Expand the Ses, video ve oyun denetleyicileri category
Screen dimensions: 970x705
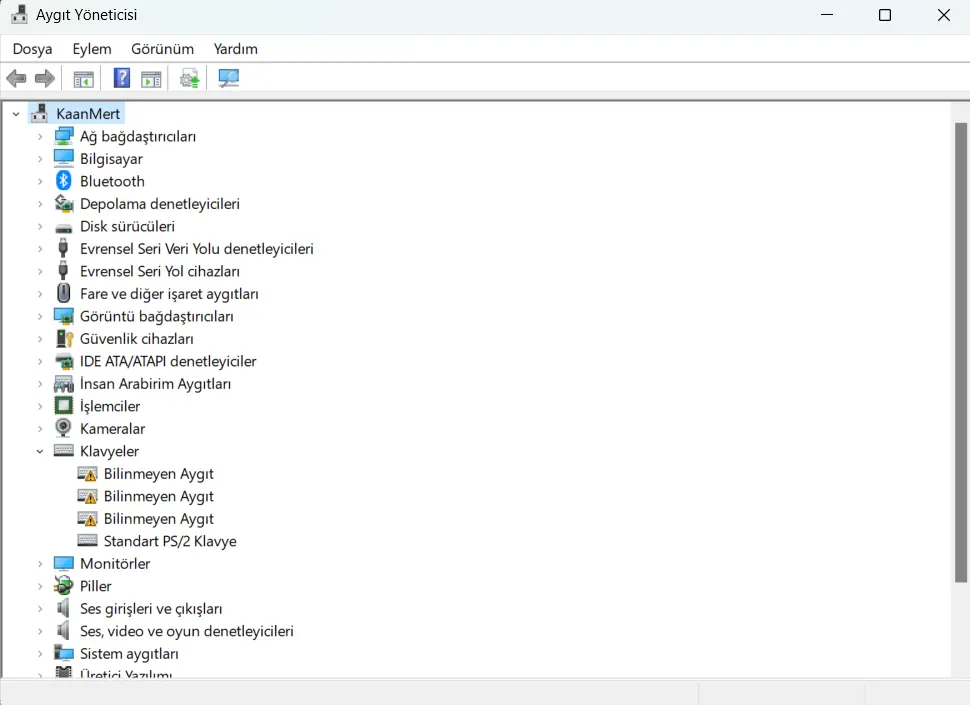[40, 631]
